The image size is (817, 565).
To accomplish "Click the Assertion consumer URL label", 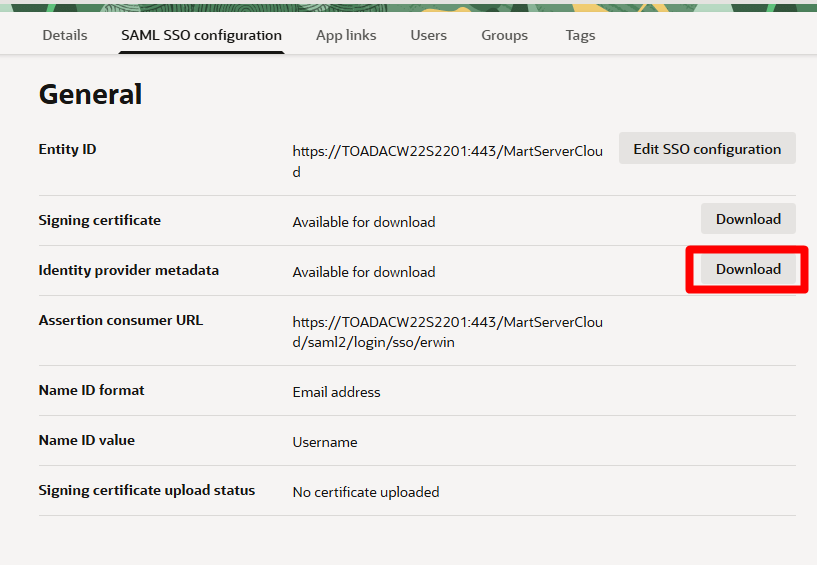I will pos(120,320).
